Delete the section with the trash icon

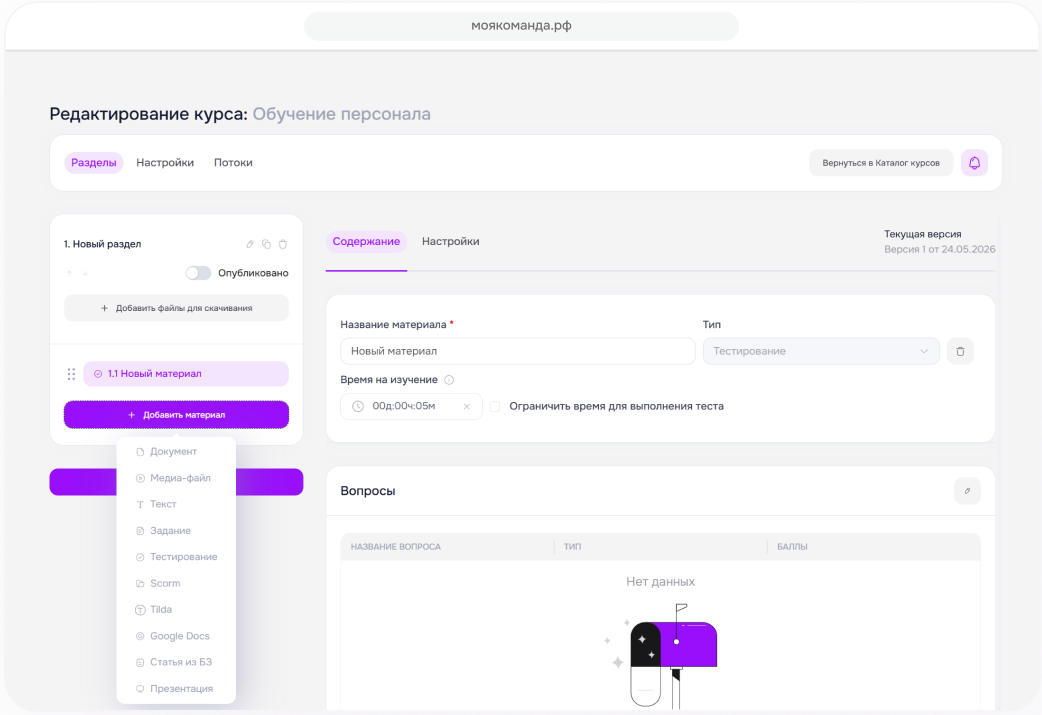(282, 244)
